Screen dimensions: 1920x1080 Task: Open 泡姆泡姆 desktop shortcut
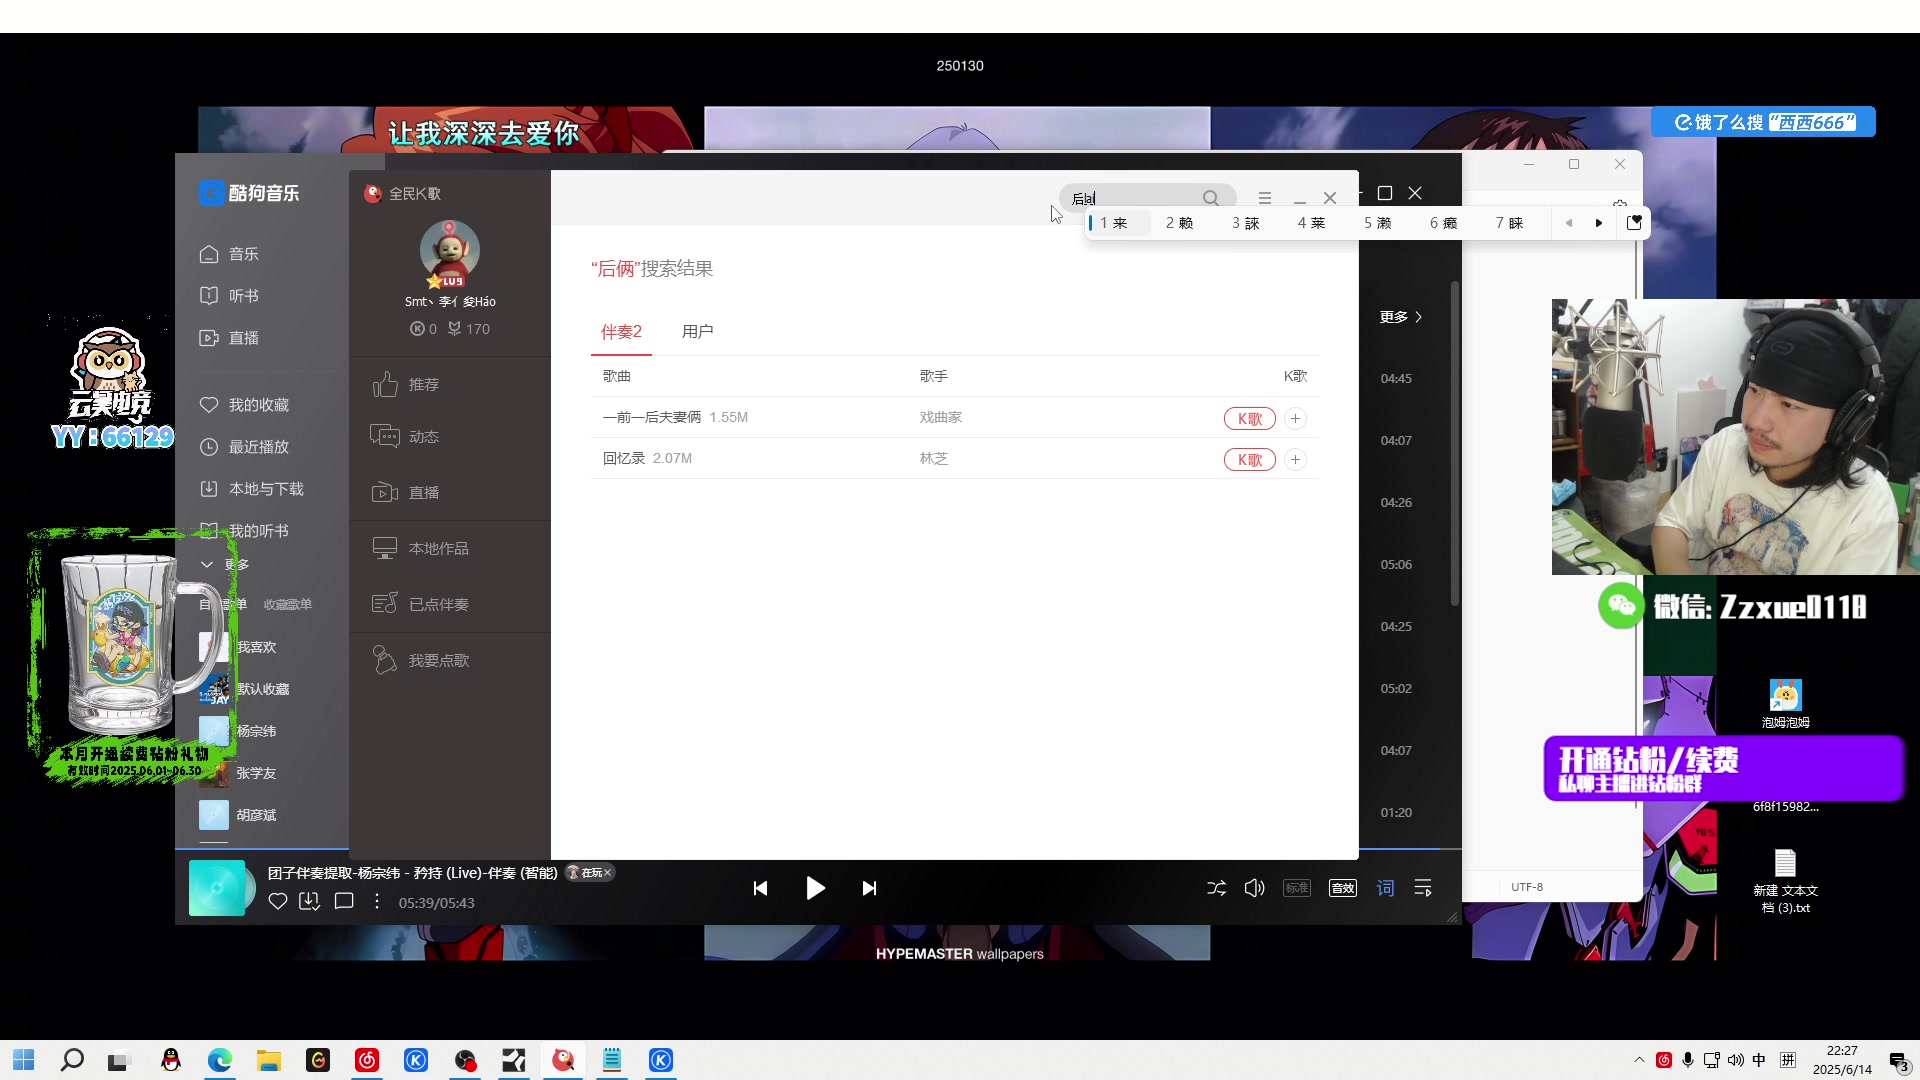pyautogui.click(x=1785, y=704)
